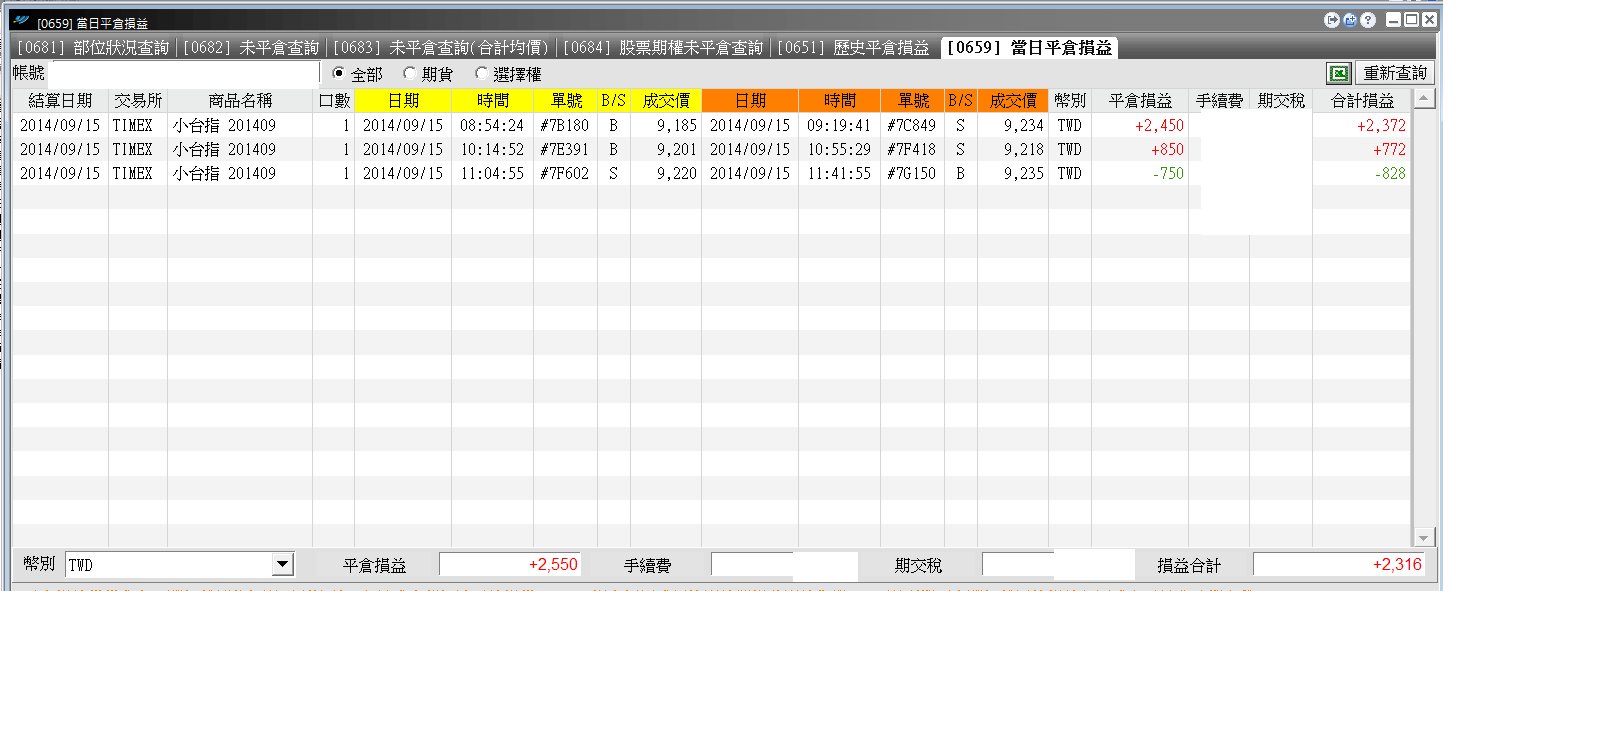Click the orange 單號 column header
1616x738 pixels.
tap(913, 101)
